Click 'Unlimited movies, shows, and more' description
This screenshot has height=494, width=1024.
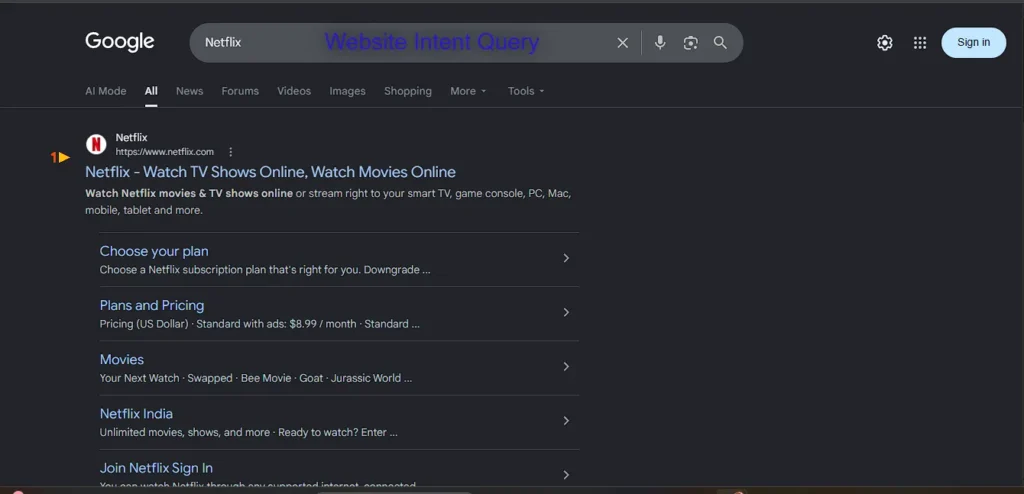click(x=248, y=433)
